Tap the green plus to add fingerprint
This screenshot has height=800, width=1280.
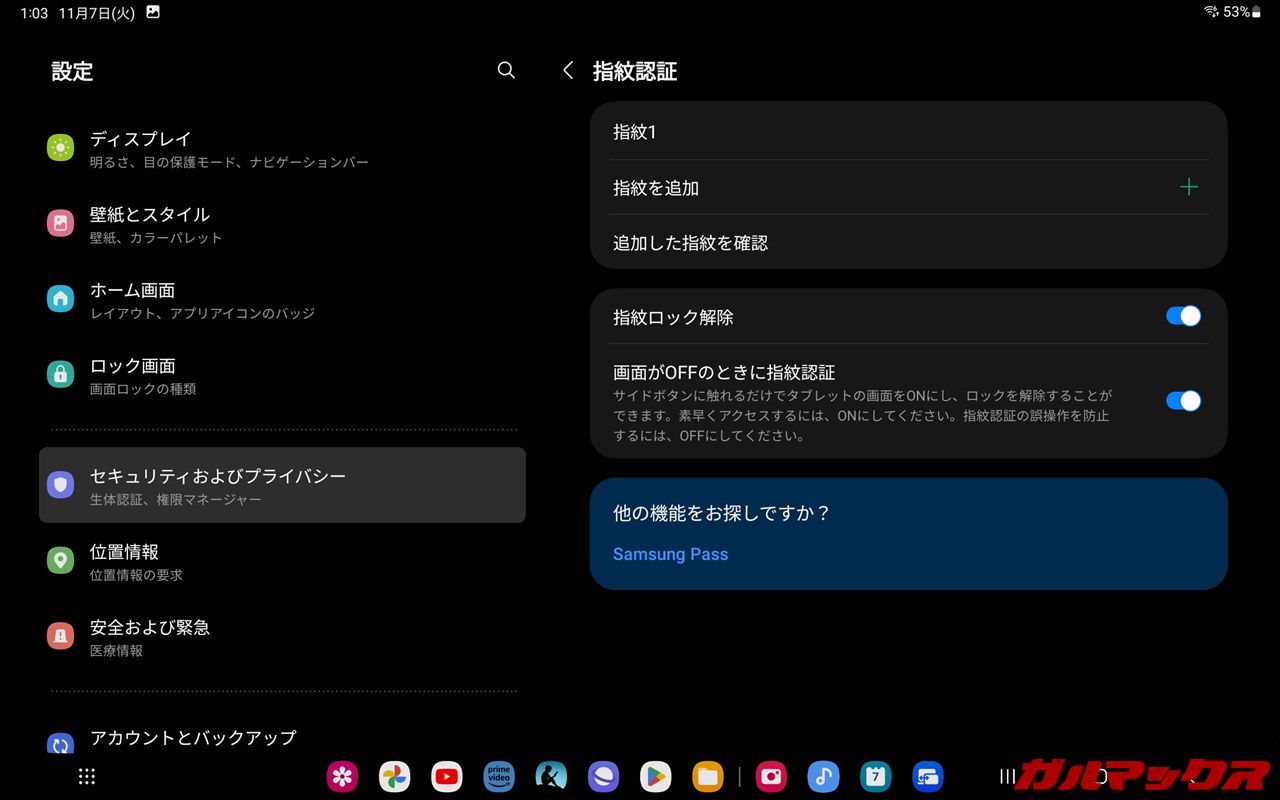pos(1188,187)
